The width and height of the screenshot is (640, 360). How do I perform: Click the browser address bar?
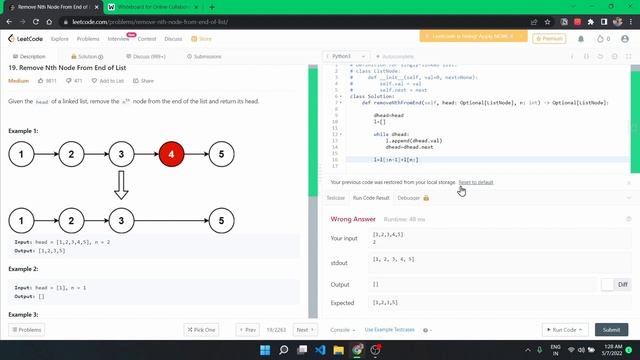pos(294,22)
